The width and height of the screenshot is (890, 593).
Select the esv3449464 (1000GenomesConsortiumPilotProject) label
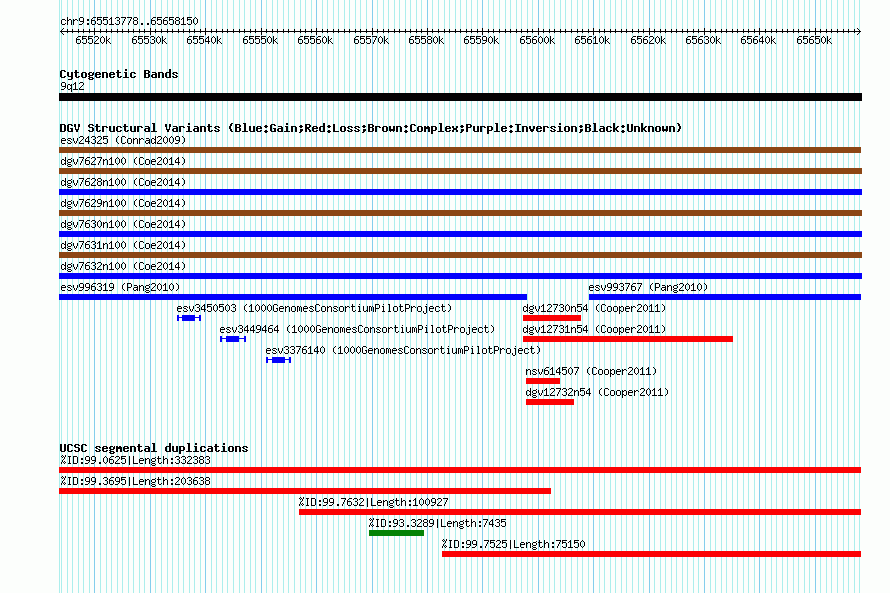click(357, 329)
